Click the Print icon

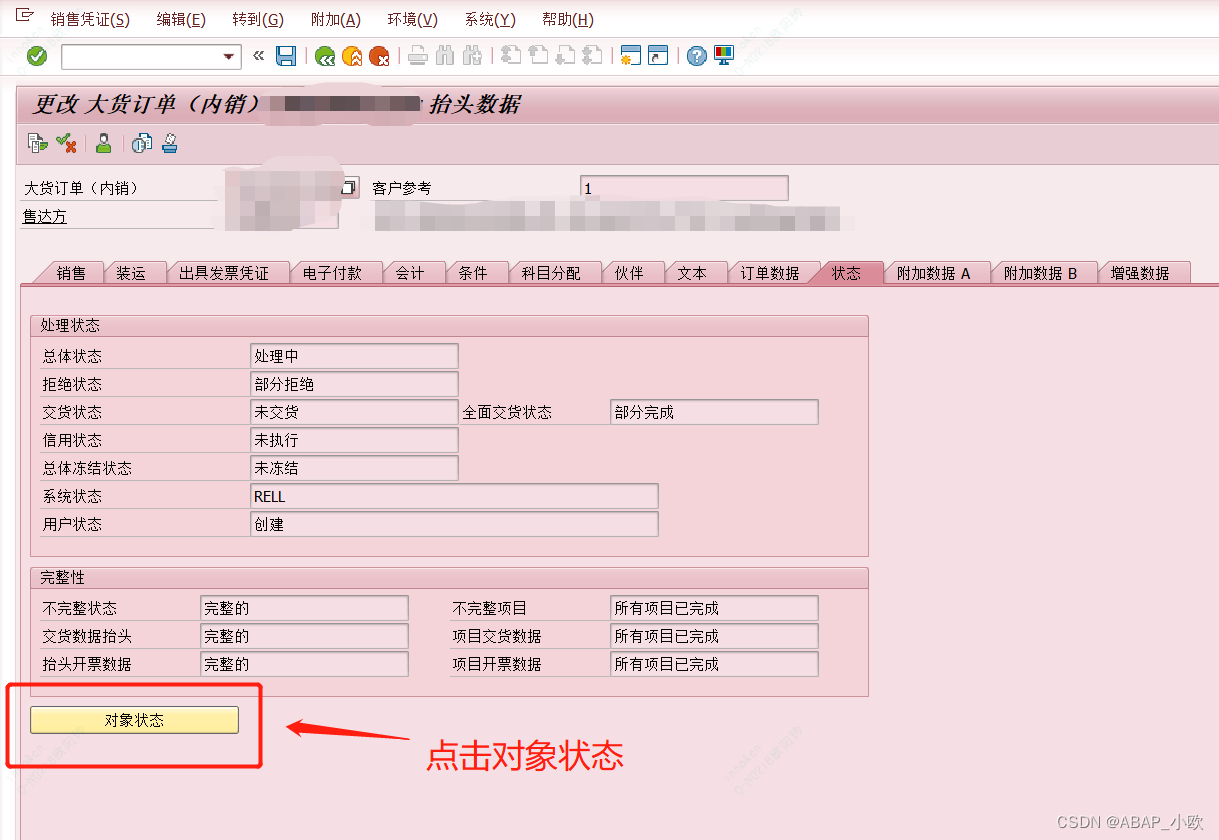[x=419, y=56]
